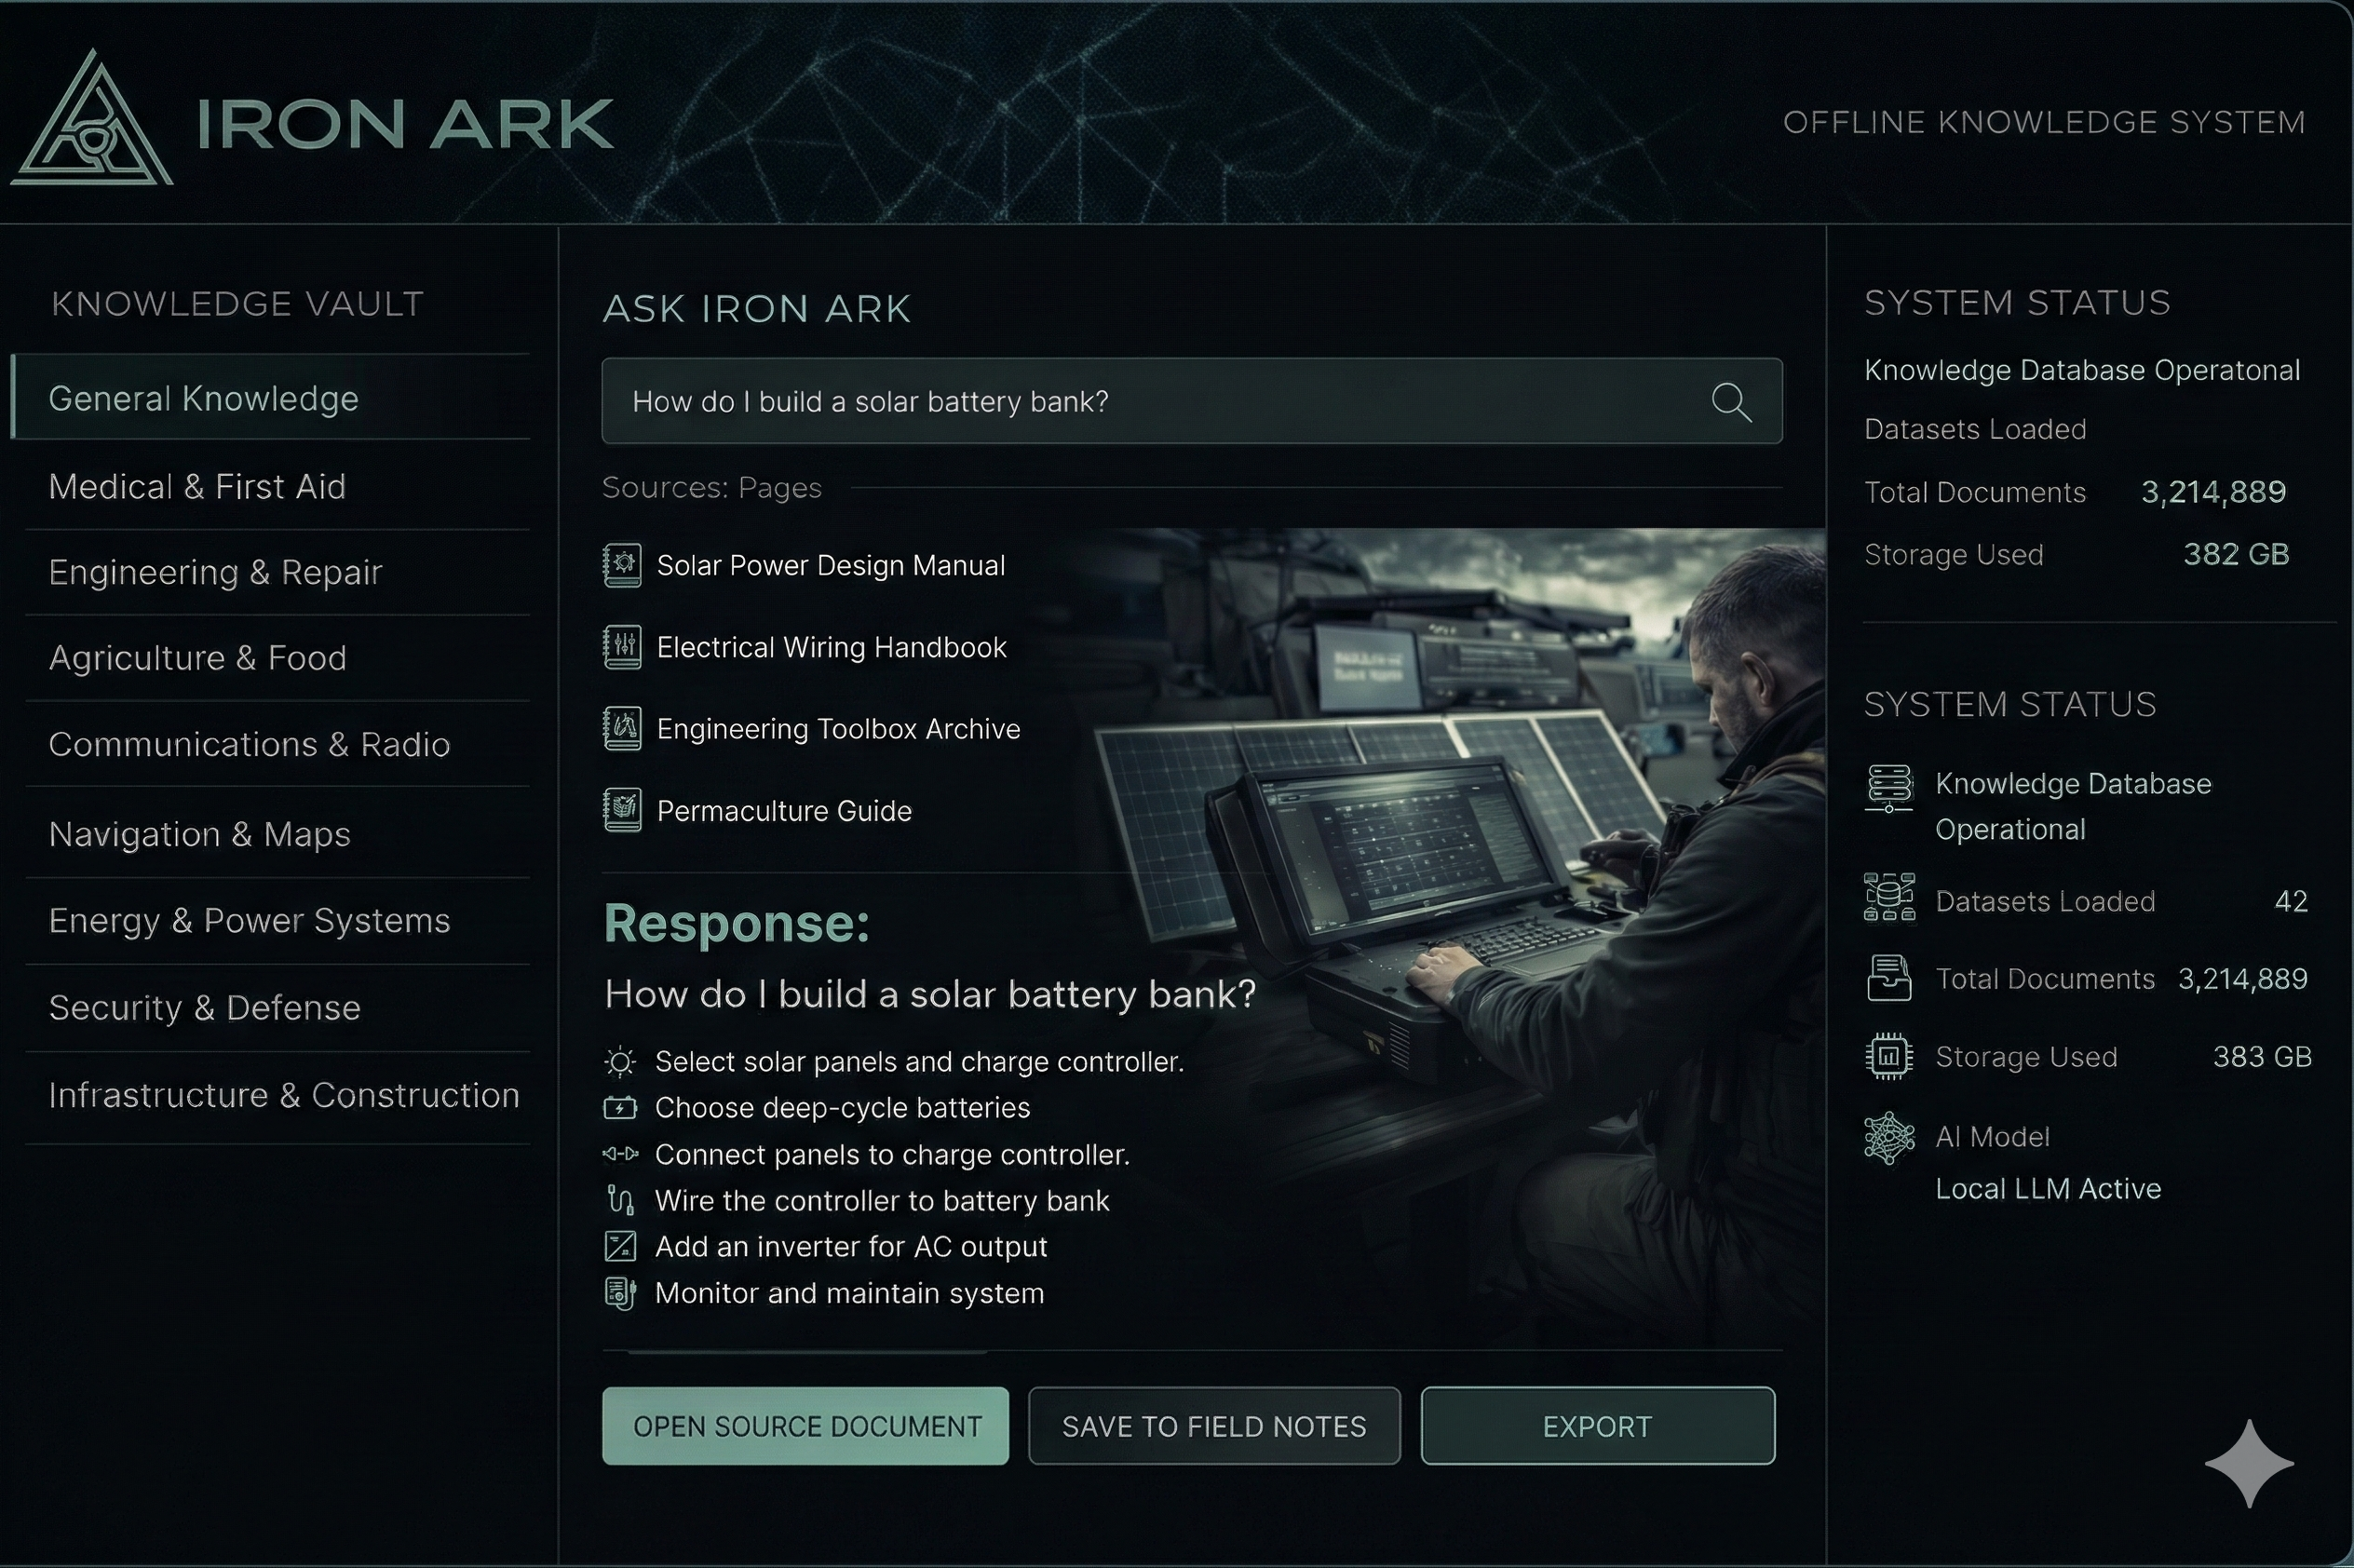Open the Energy & Power Systems category
The width and height of the screenshot is (2354, 1568).
point(249,921)
